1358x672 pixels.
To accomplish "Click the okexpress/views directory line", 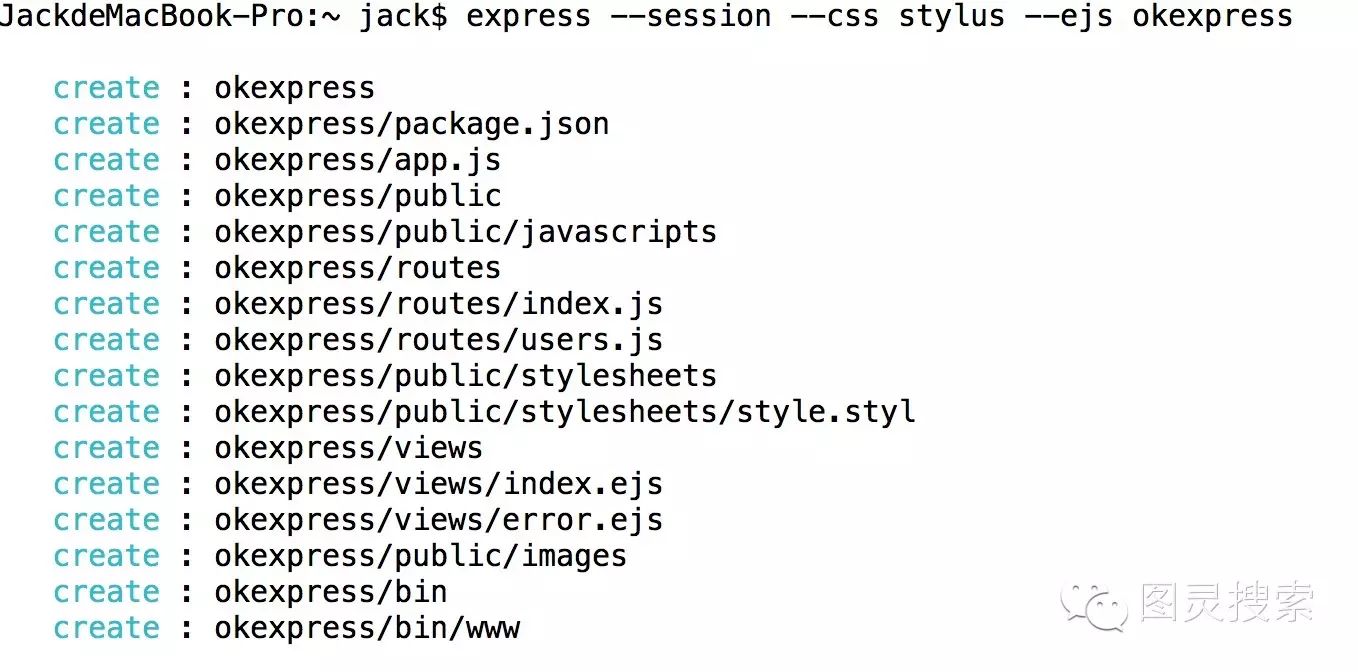I will pos(268,448).
